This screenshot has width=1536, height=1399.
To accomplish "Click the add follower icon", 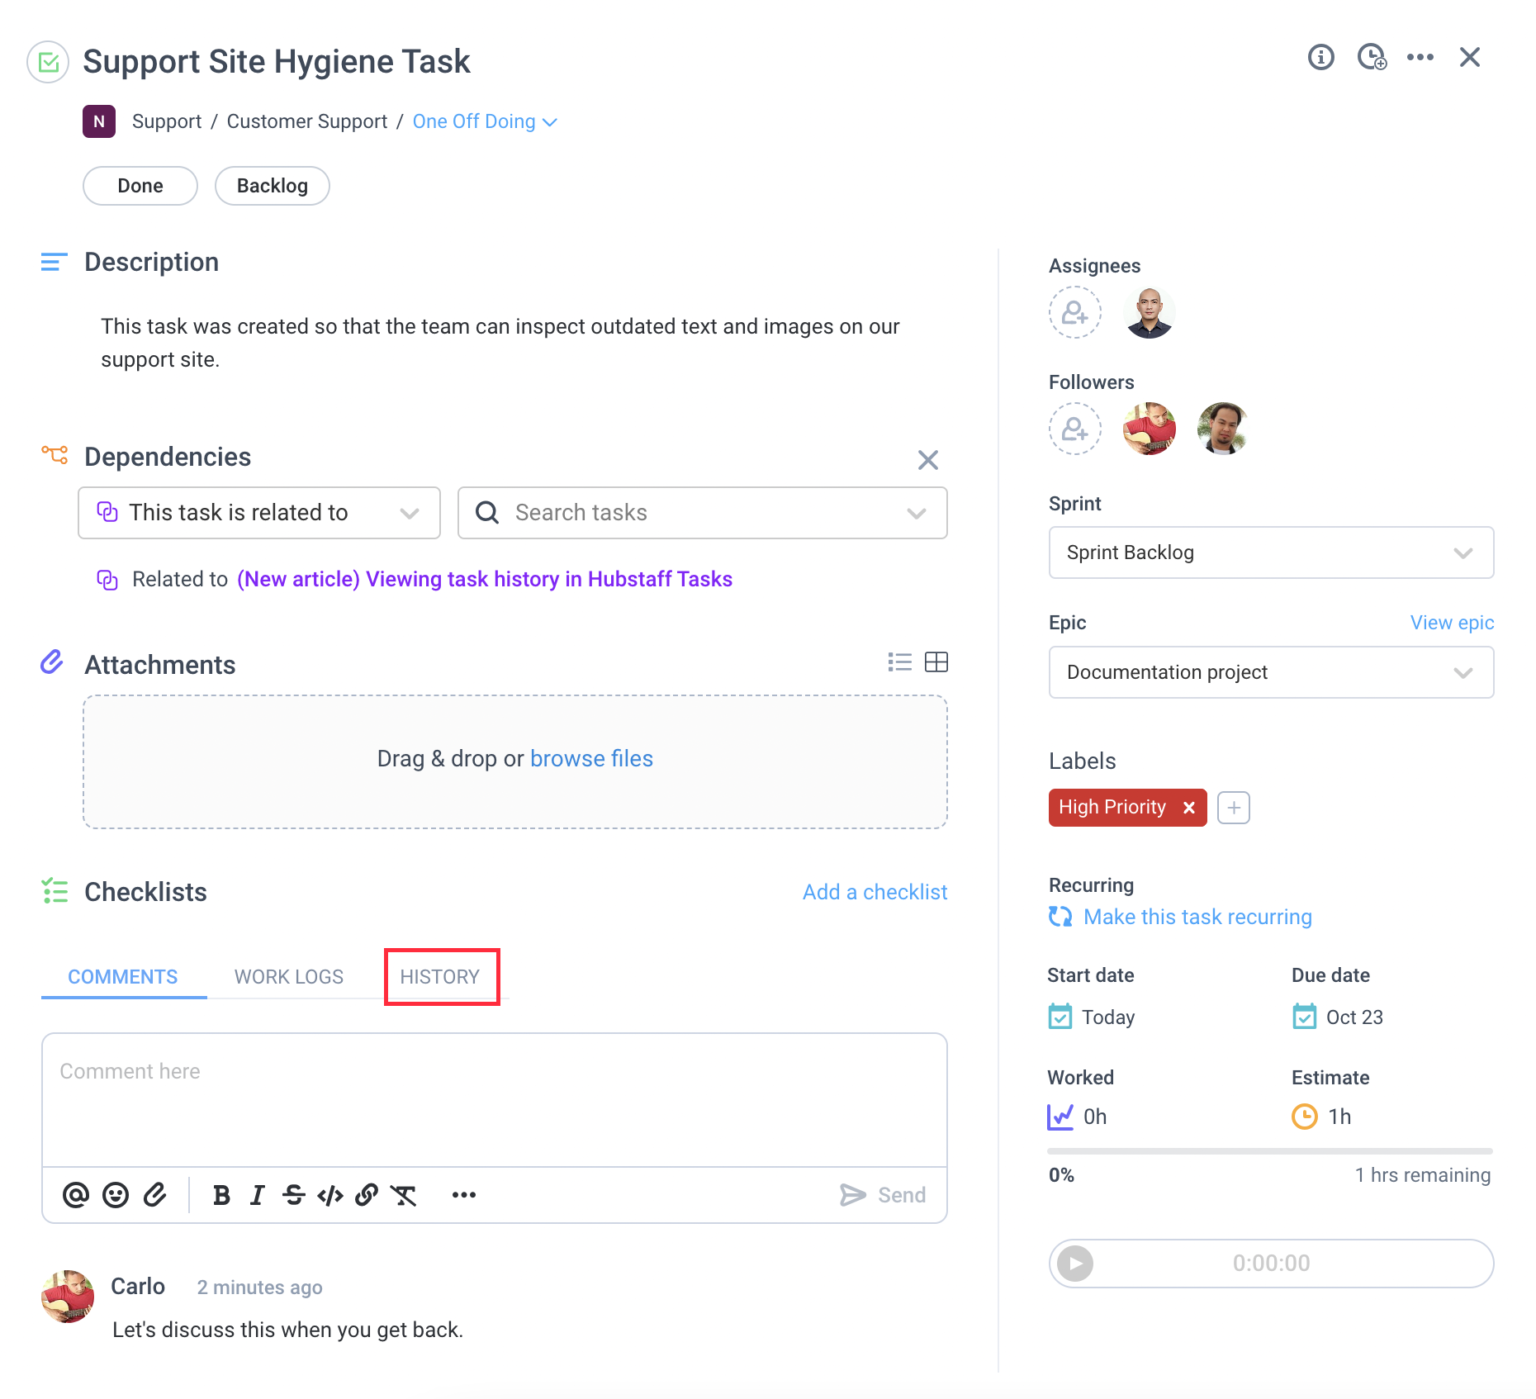I will tap(1075, 429).
